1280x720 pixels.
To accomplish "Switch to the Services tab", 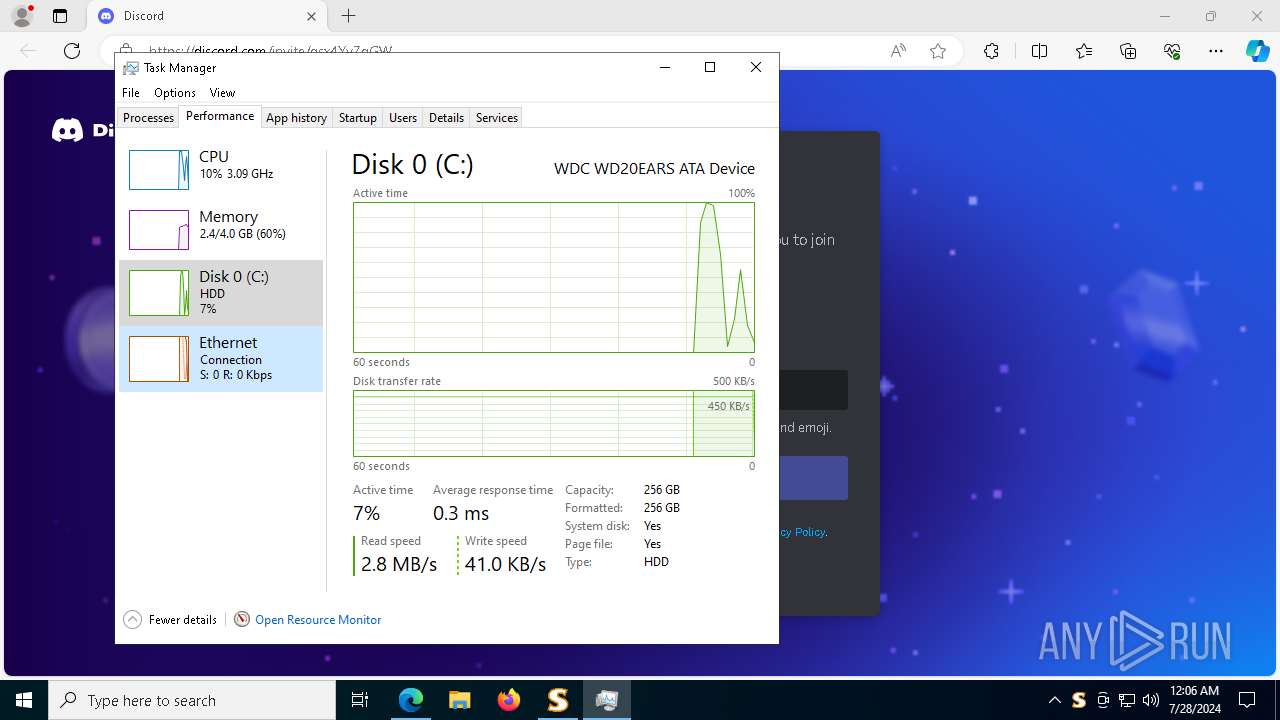I will point(497,118).
